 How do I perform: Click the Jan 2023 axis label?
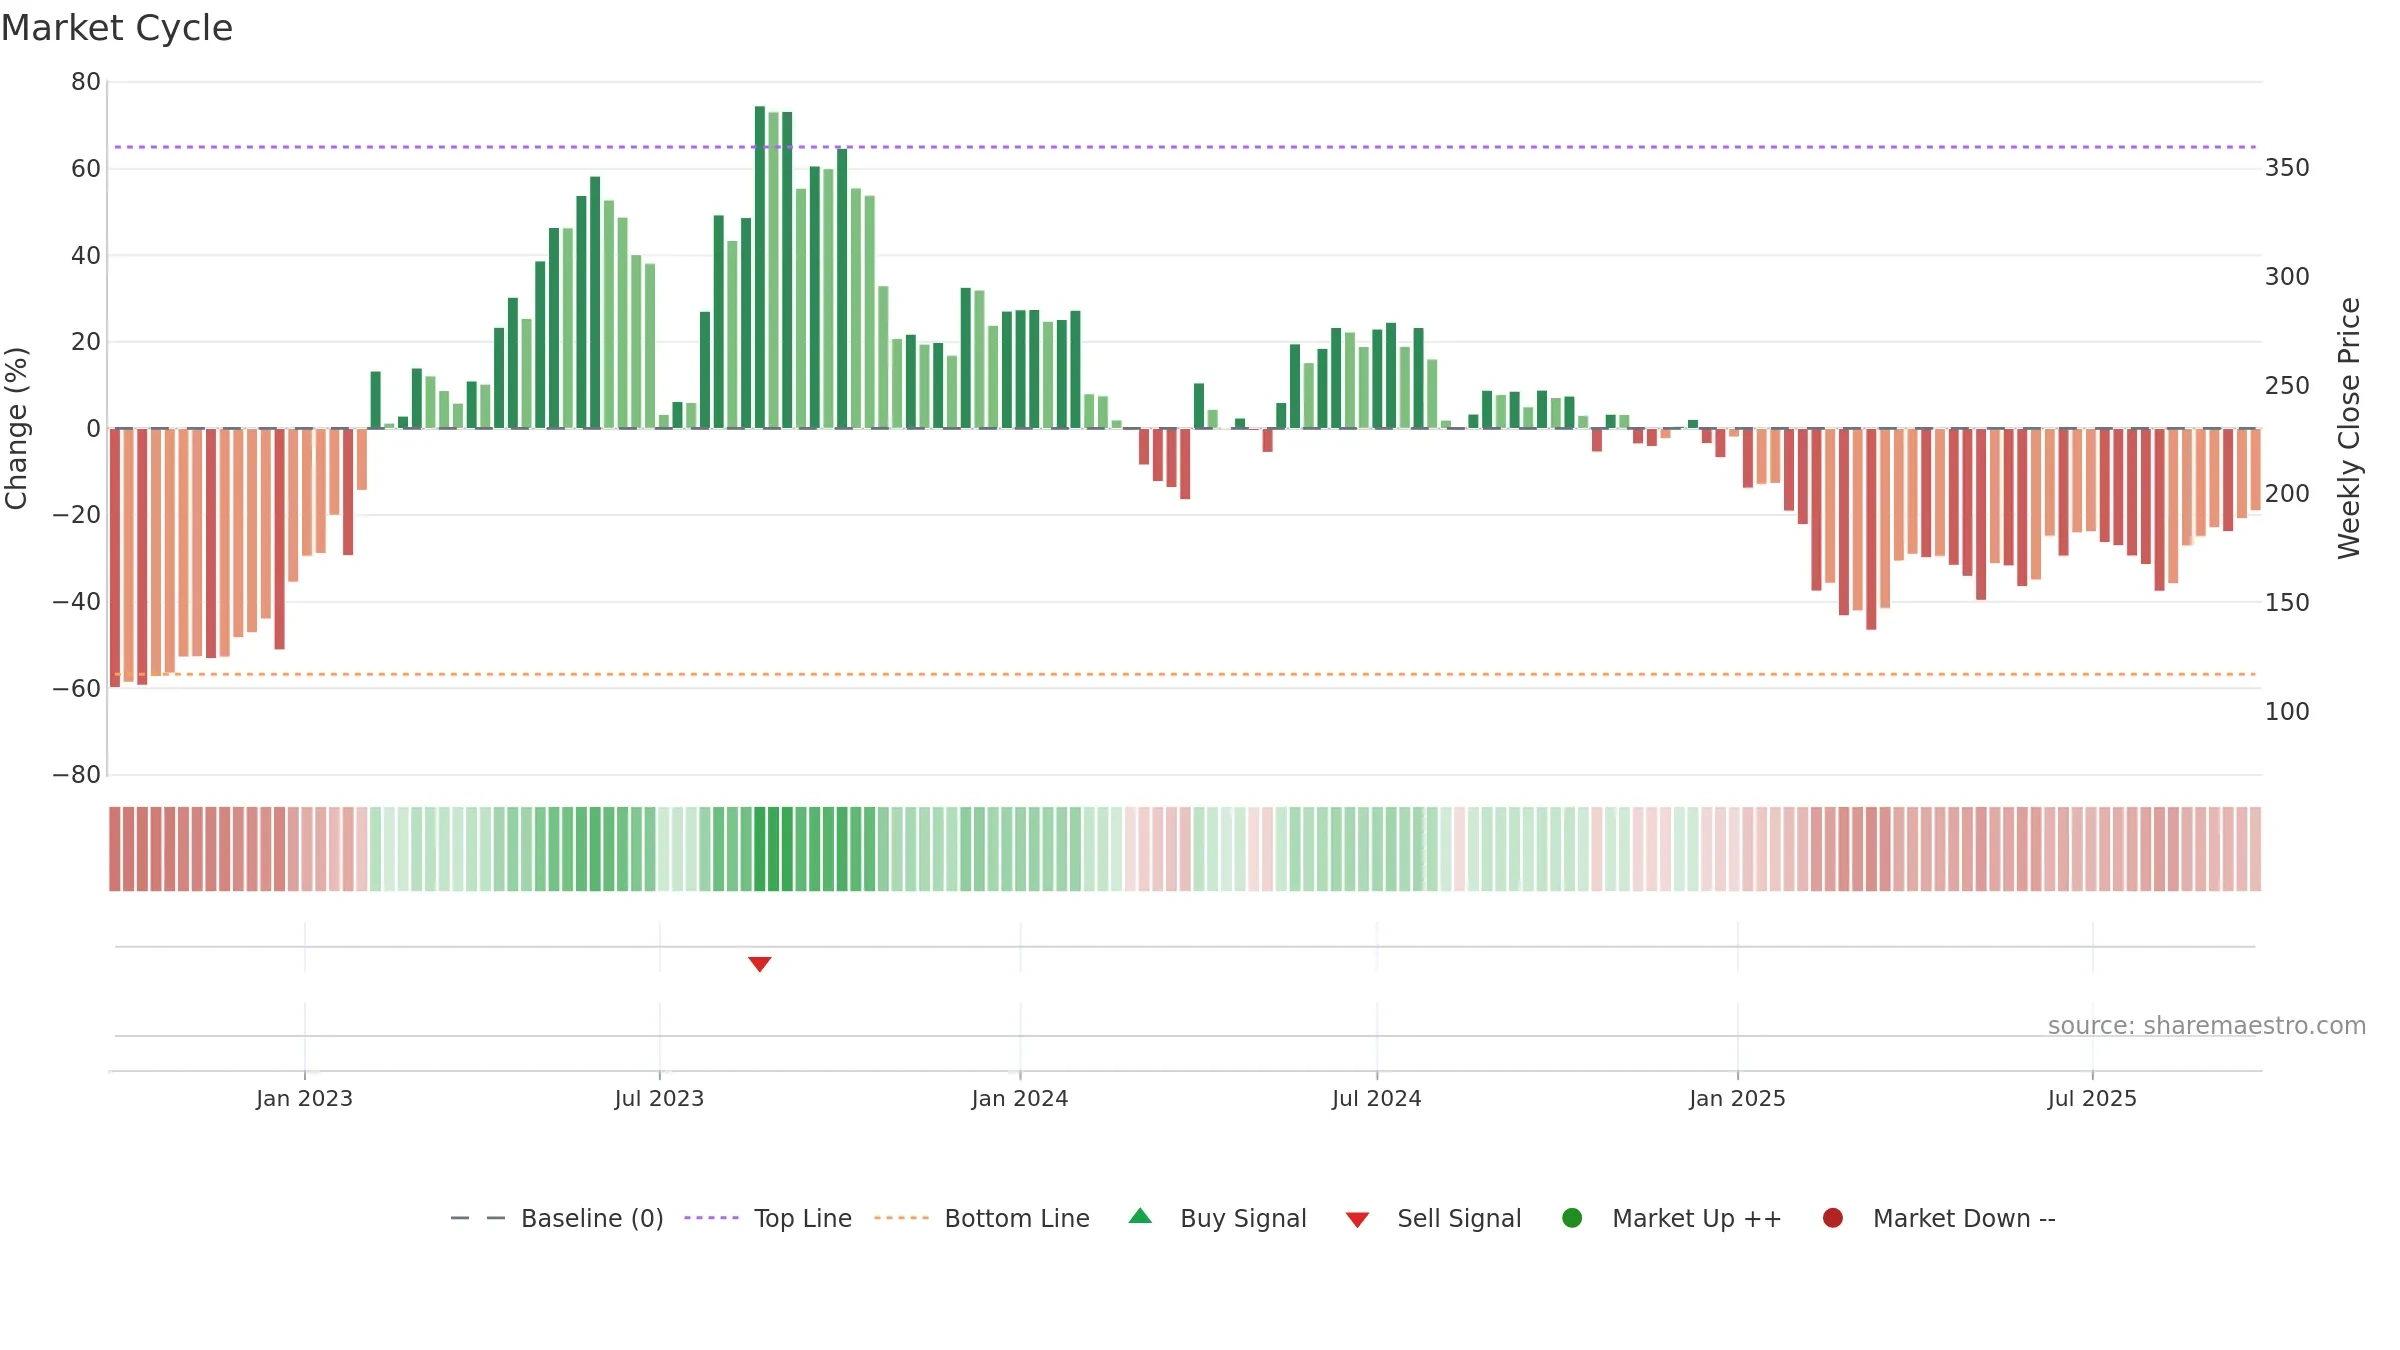click(x=304, y=1098)
